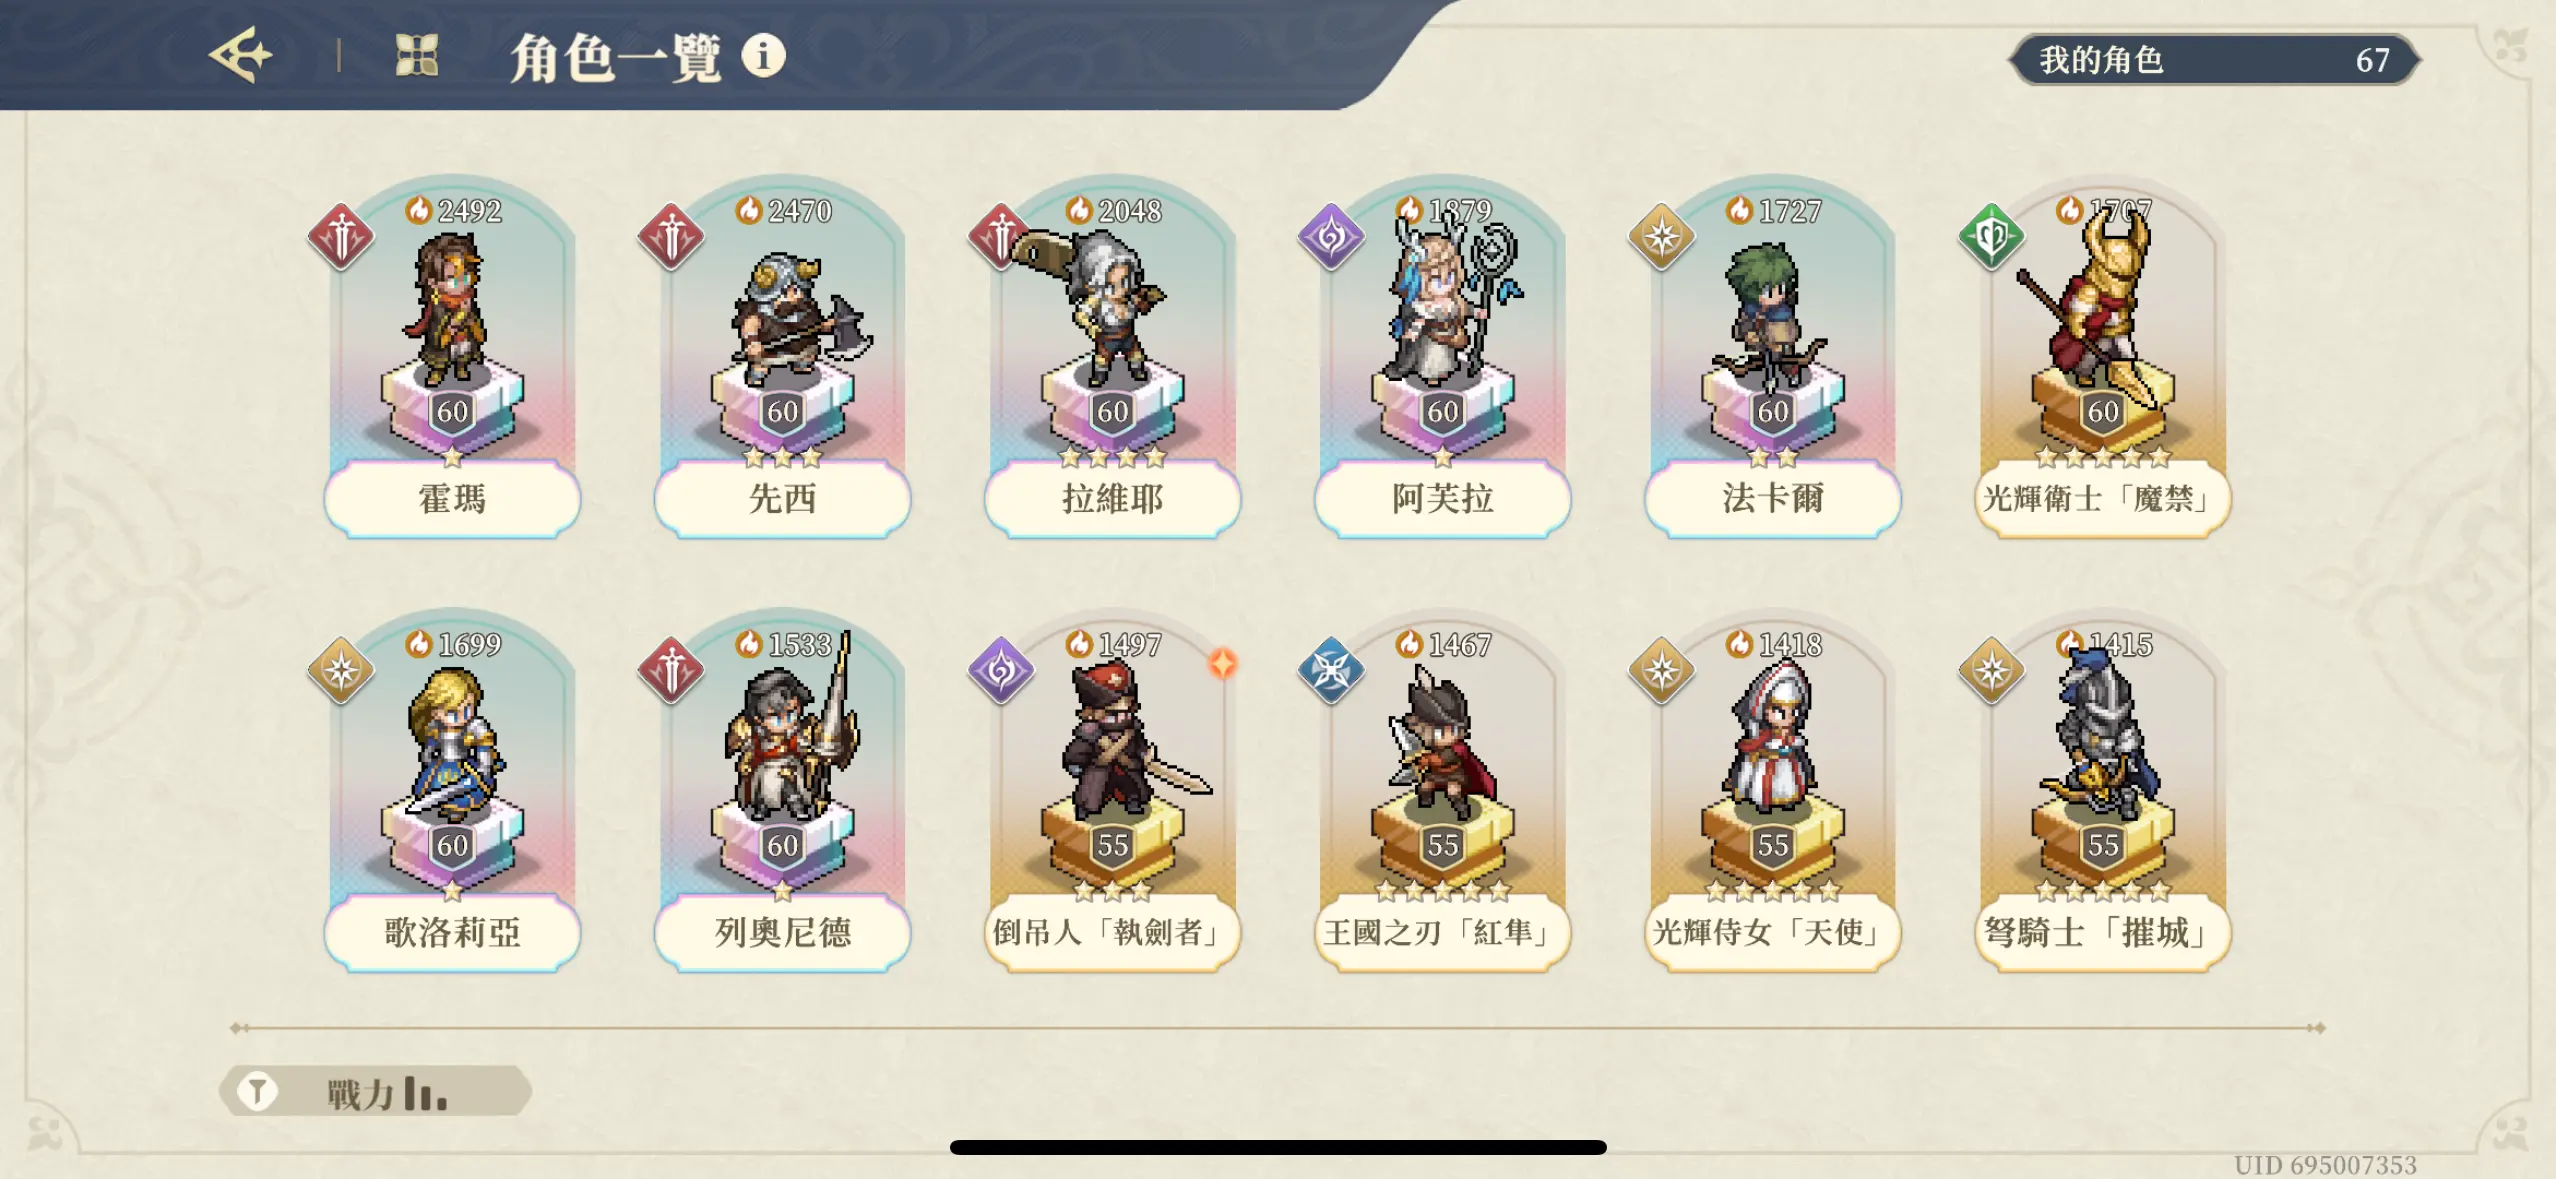The image size is (2556, 1179).
Task: Tap the gold star class icon on 法卡爾
Action: [1661, 237]
